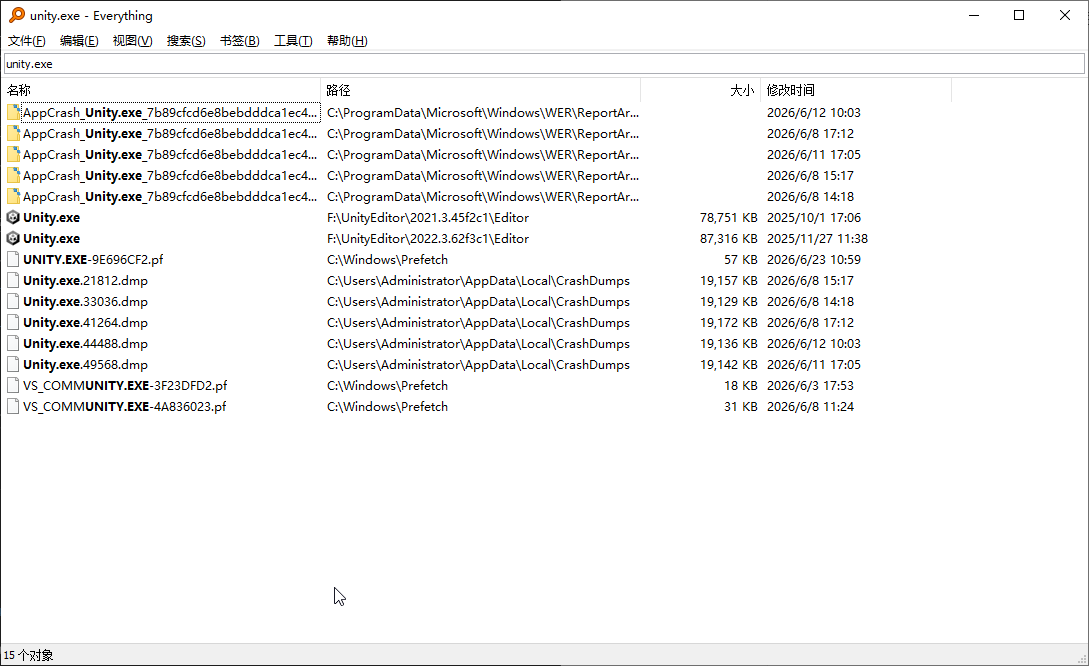The image size is (1089, 666).
Task: Select Unity.exe.49568.dmp file name
Action: pyautogui.click(x=85, y=365)
